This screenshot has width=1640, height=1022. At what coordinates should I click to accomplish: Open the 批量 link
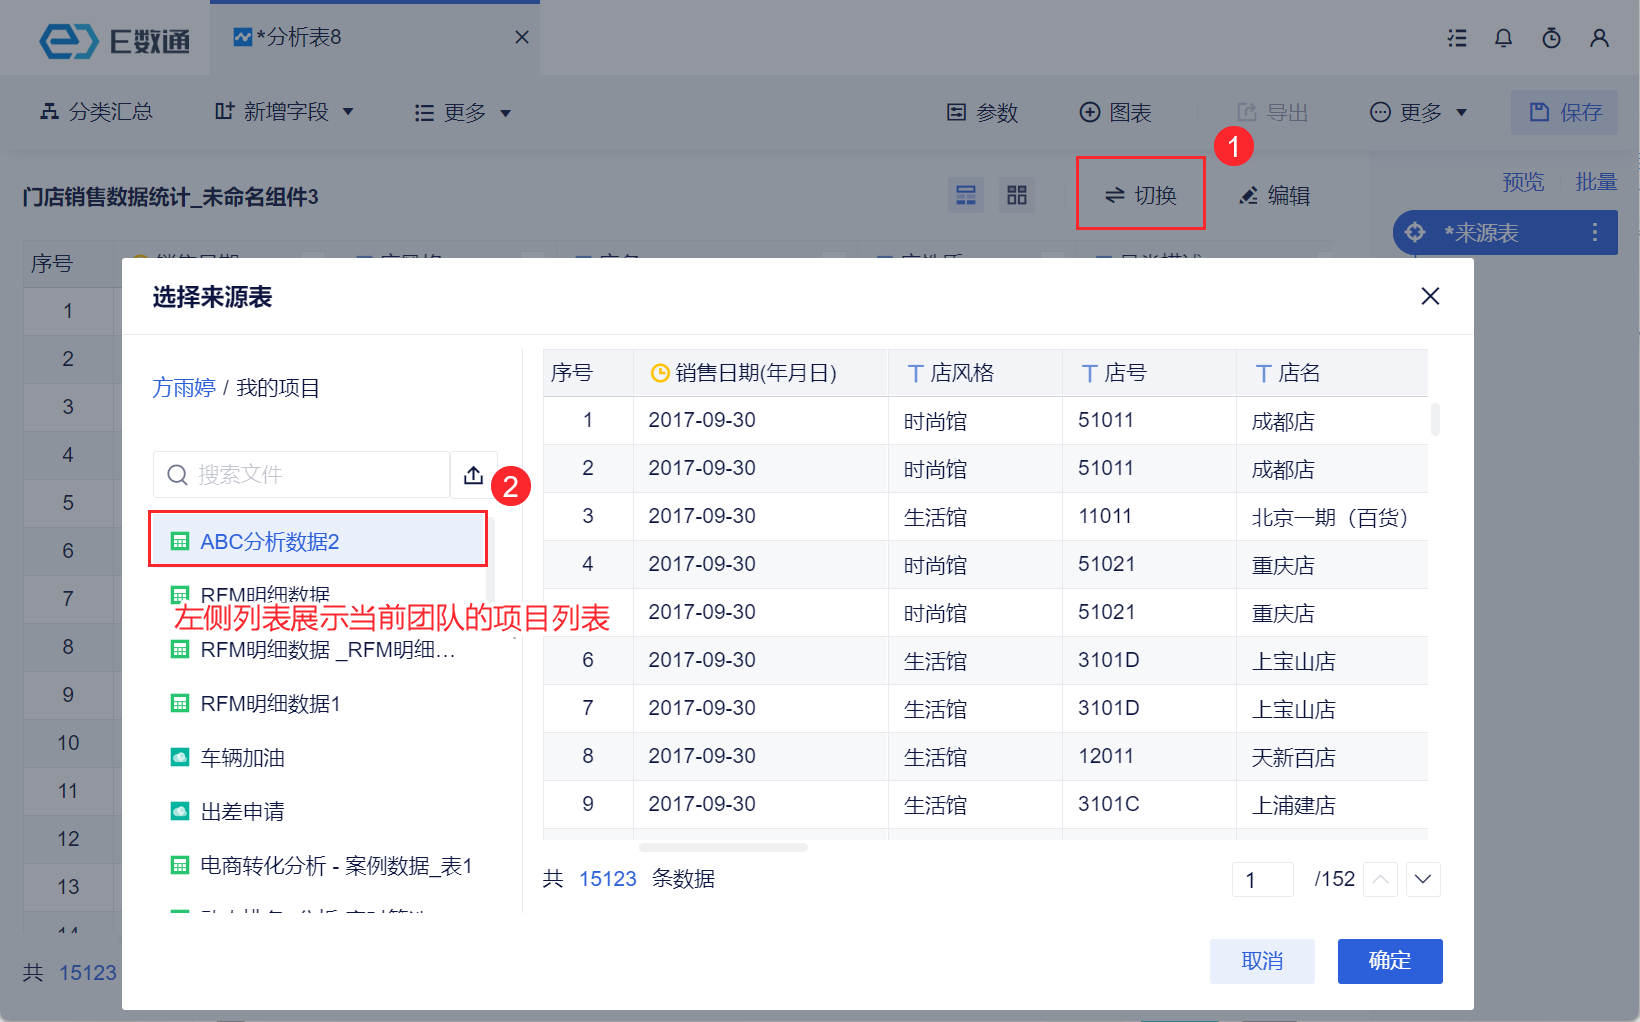click(1596, 182)
